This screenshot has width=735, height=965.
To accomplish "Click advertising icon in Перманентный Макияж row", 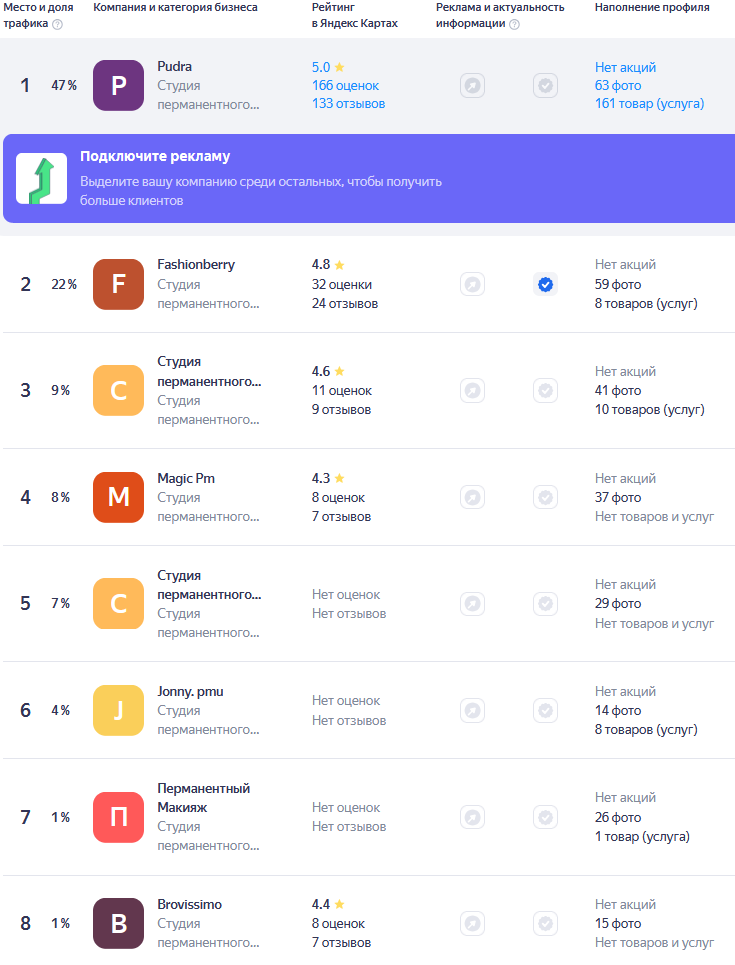I will tap(472, 817).
